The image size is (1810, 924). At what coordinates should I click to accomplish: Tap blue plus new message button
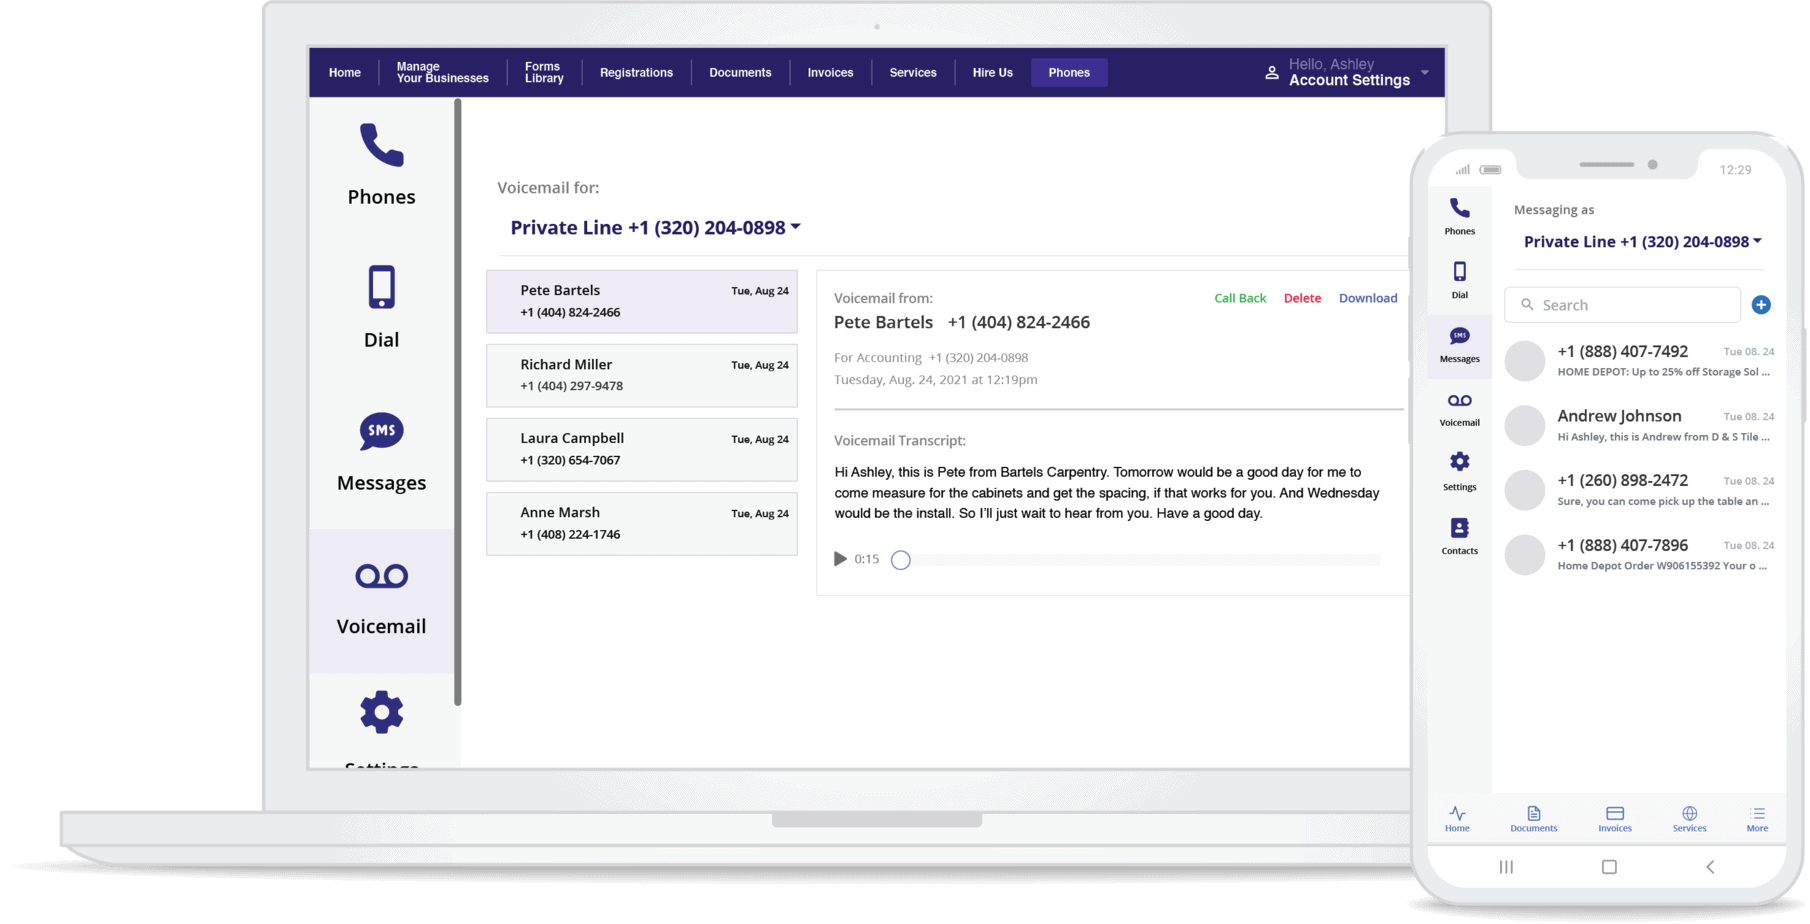pos(1761,305)
